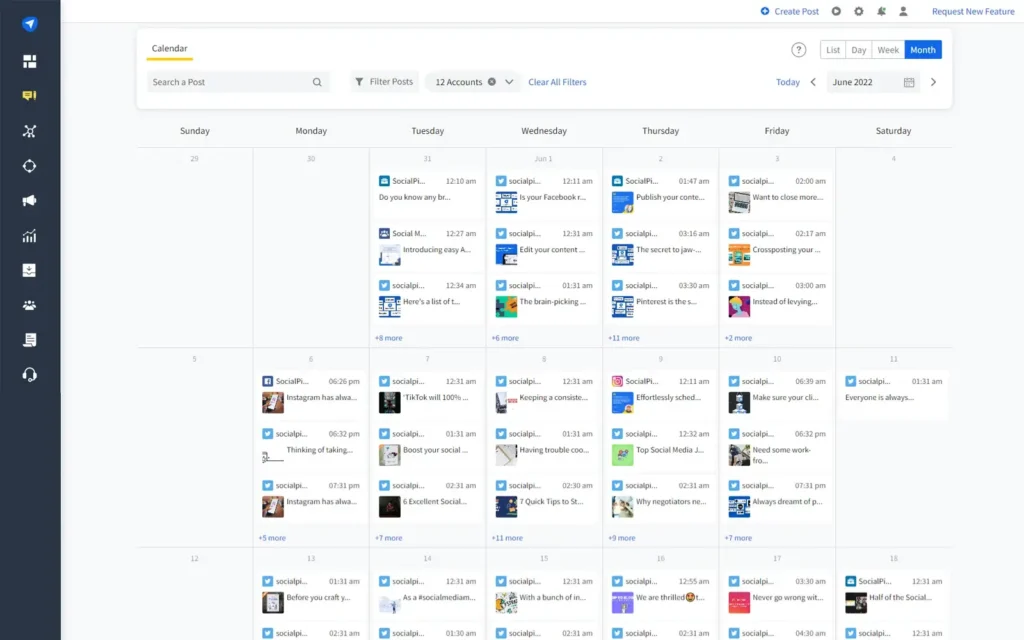1024x640 pixels.
Task: Open the Filter Posts dropdown
Action: coord(384,82)
